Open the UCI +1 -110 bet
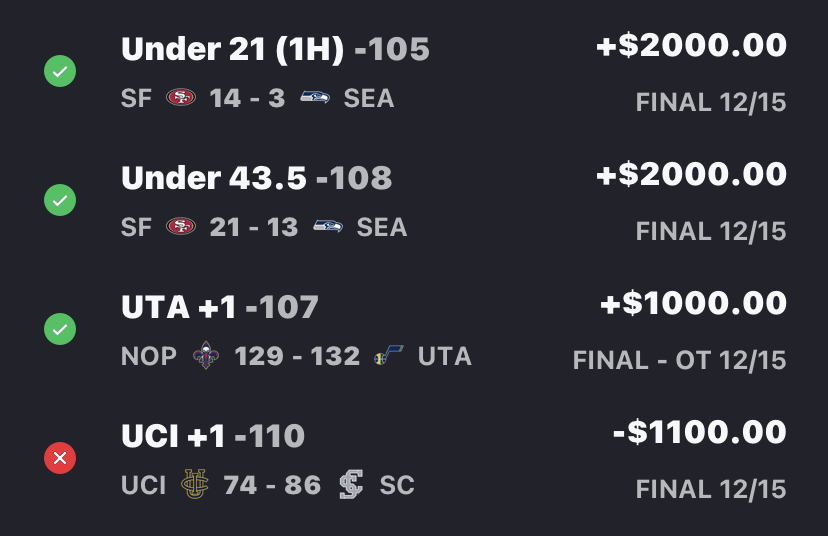The height and width of the screenshot is (536, 828). pos(212,435)
